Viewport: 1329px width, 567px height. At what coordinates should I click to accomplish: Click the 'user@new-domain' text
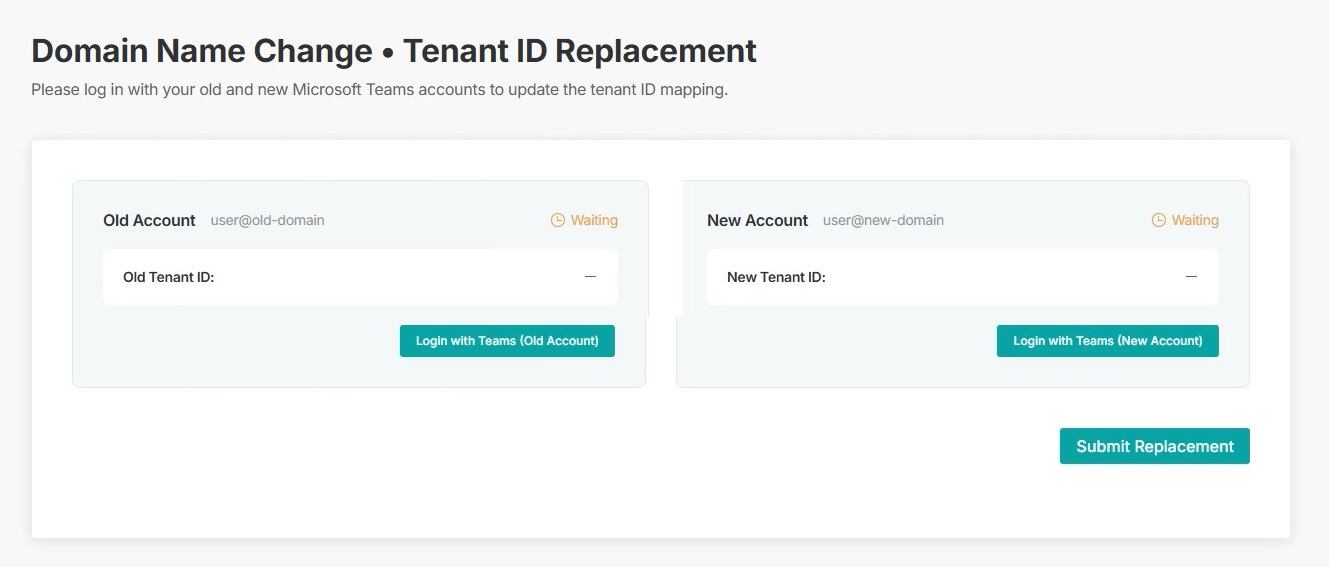[x=883, y=220]
